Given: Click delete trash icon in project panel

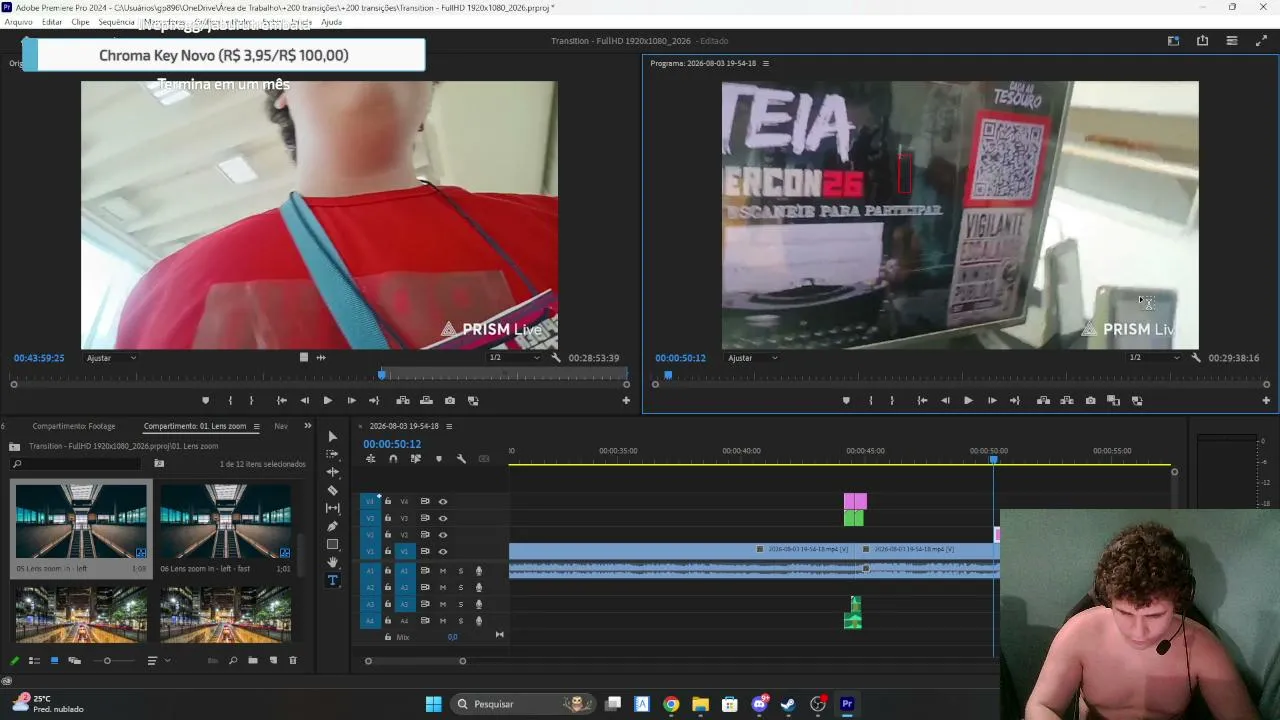Looking at the screenshot, I should (x=293, y=661).
